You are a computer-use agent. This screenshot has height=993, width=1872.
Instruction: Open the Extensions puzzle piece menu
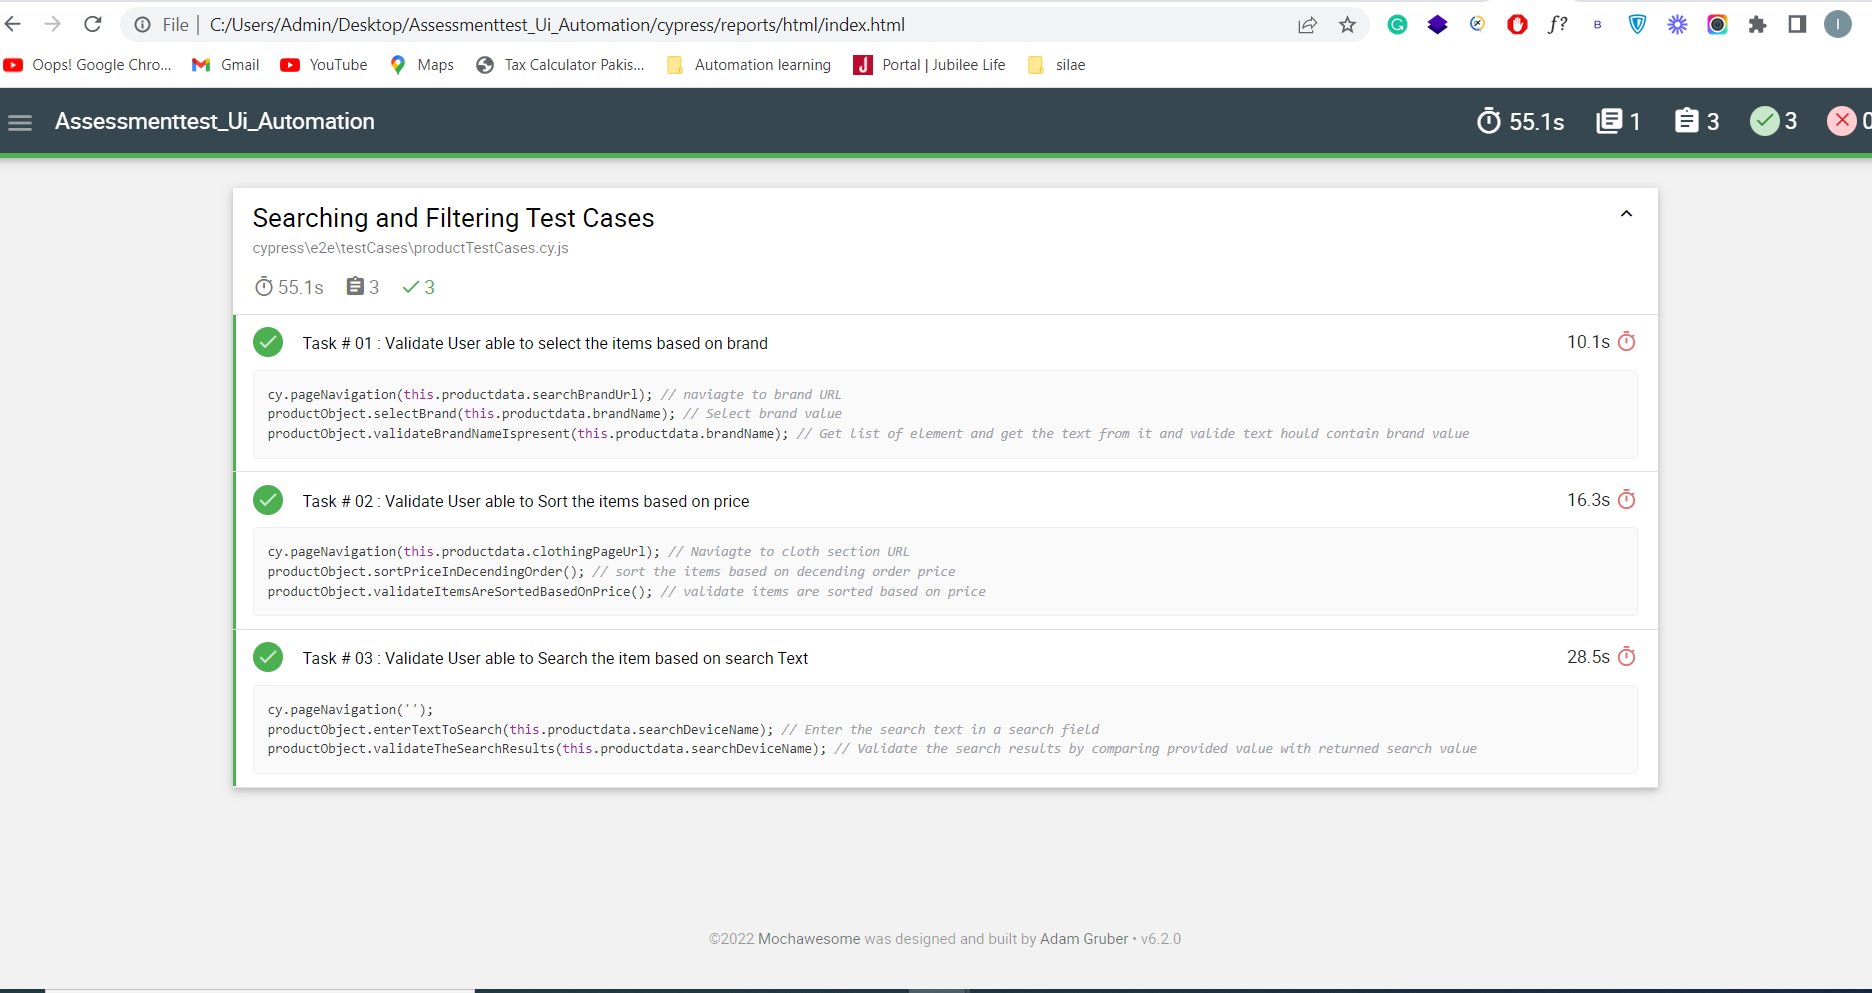tap(1757, 25)
